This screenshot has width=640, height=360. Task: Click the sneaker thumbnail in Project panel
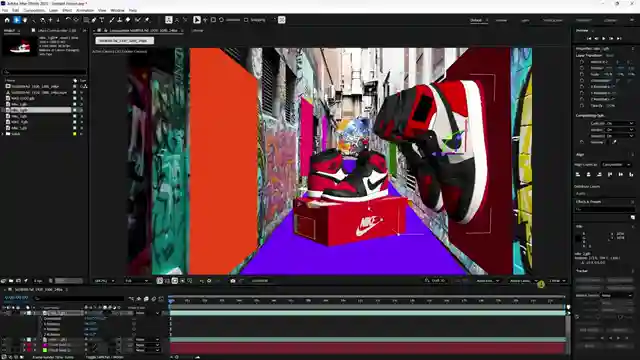point(19,47)
